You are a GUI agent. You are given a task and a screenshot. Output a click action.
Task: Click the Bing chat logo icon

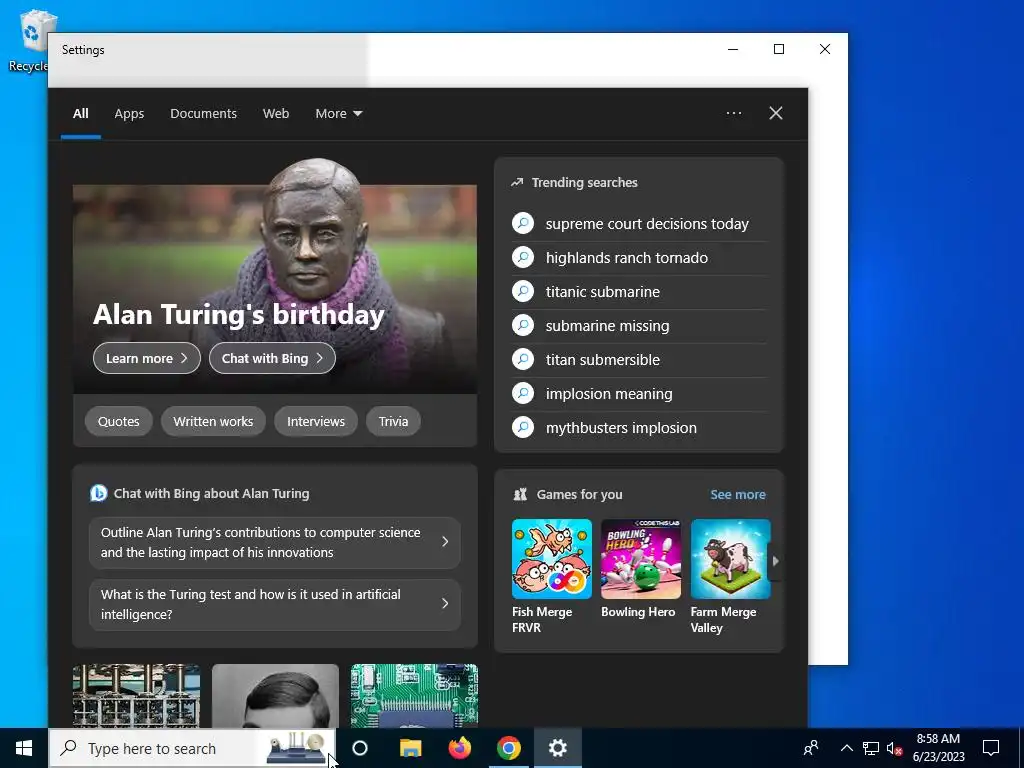(x=99, y=493)
